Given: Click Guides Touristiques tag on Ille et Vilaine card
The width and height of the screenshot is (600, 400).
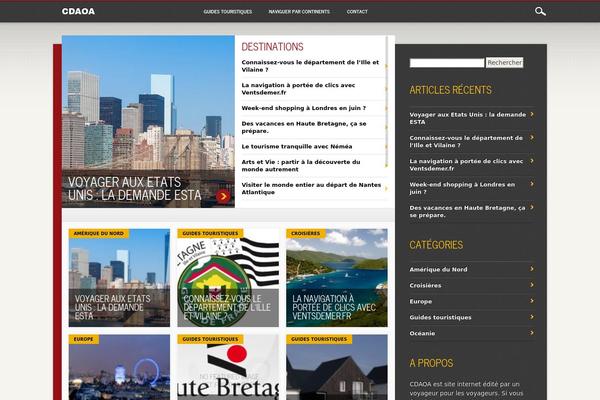Looking at the screenshot, I should click(210, 233).
